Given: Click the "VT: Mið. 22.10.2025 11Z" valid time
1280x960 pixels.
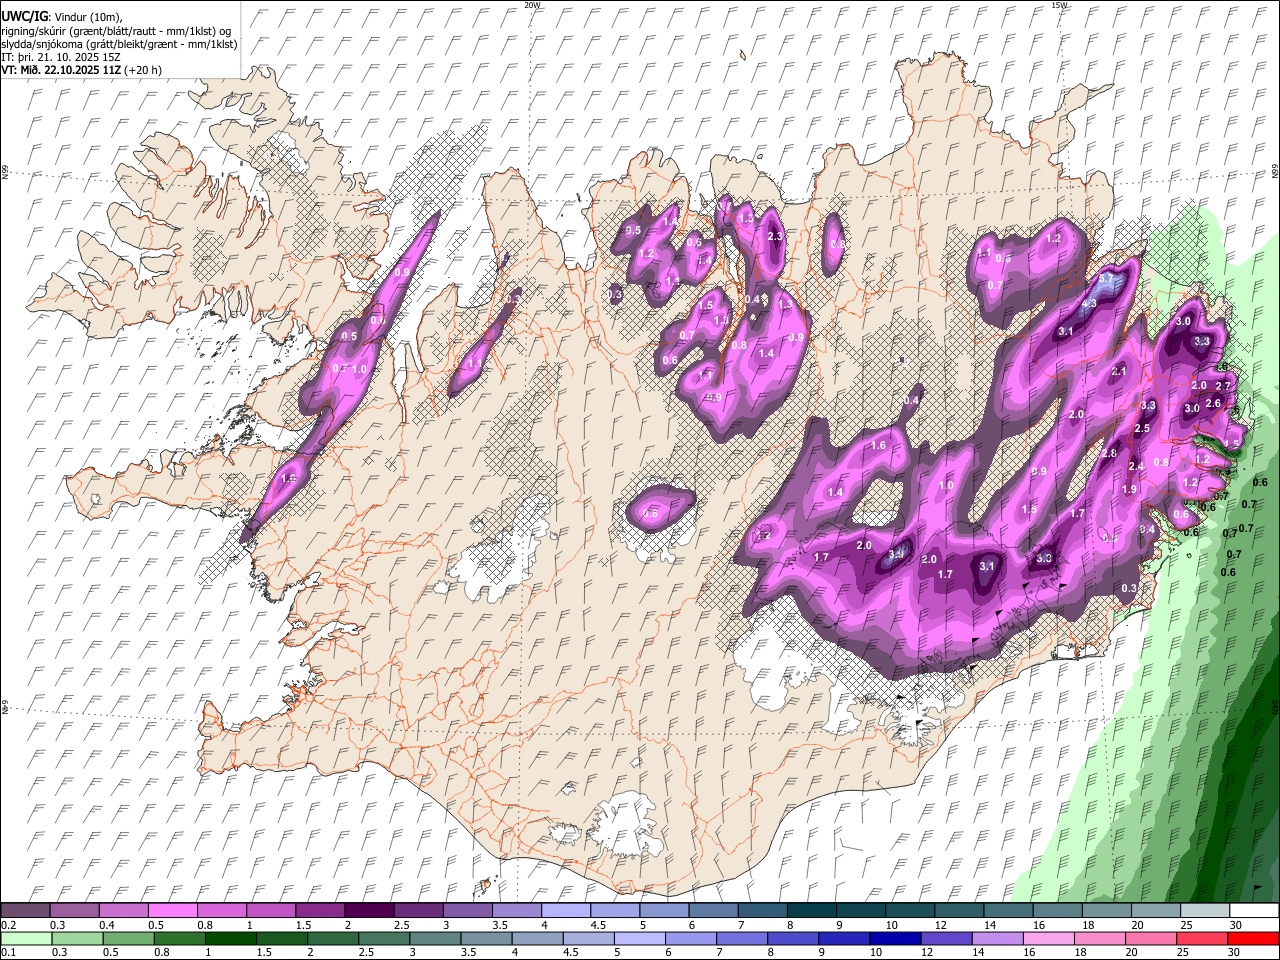Looking at the screenshot, I should (62, 70).
